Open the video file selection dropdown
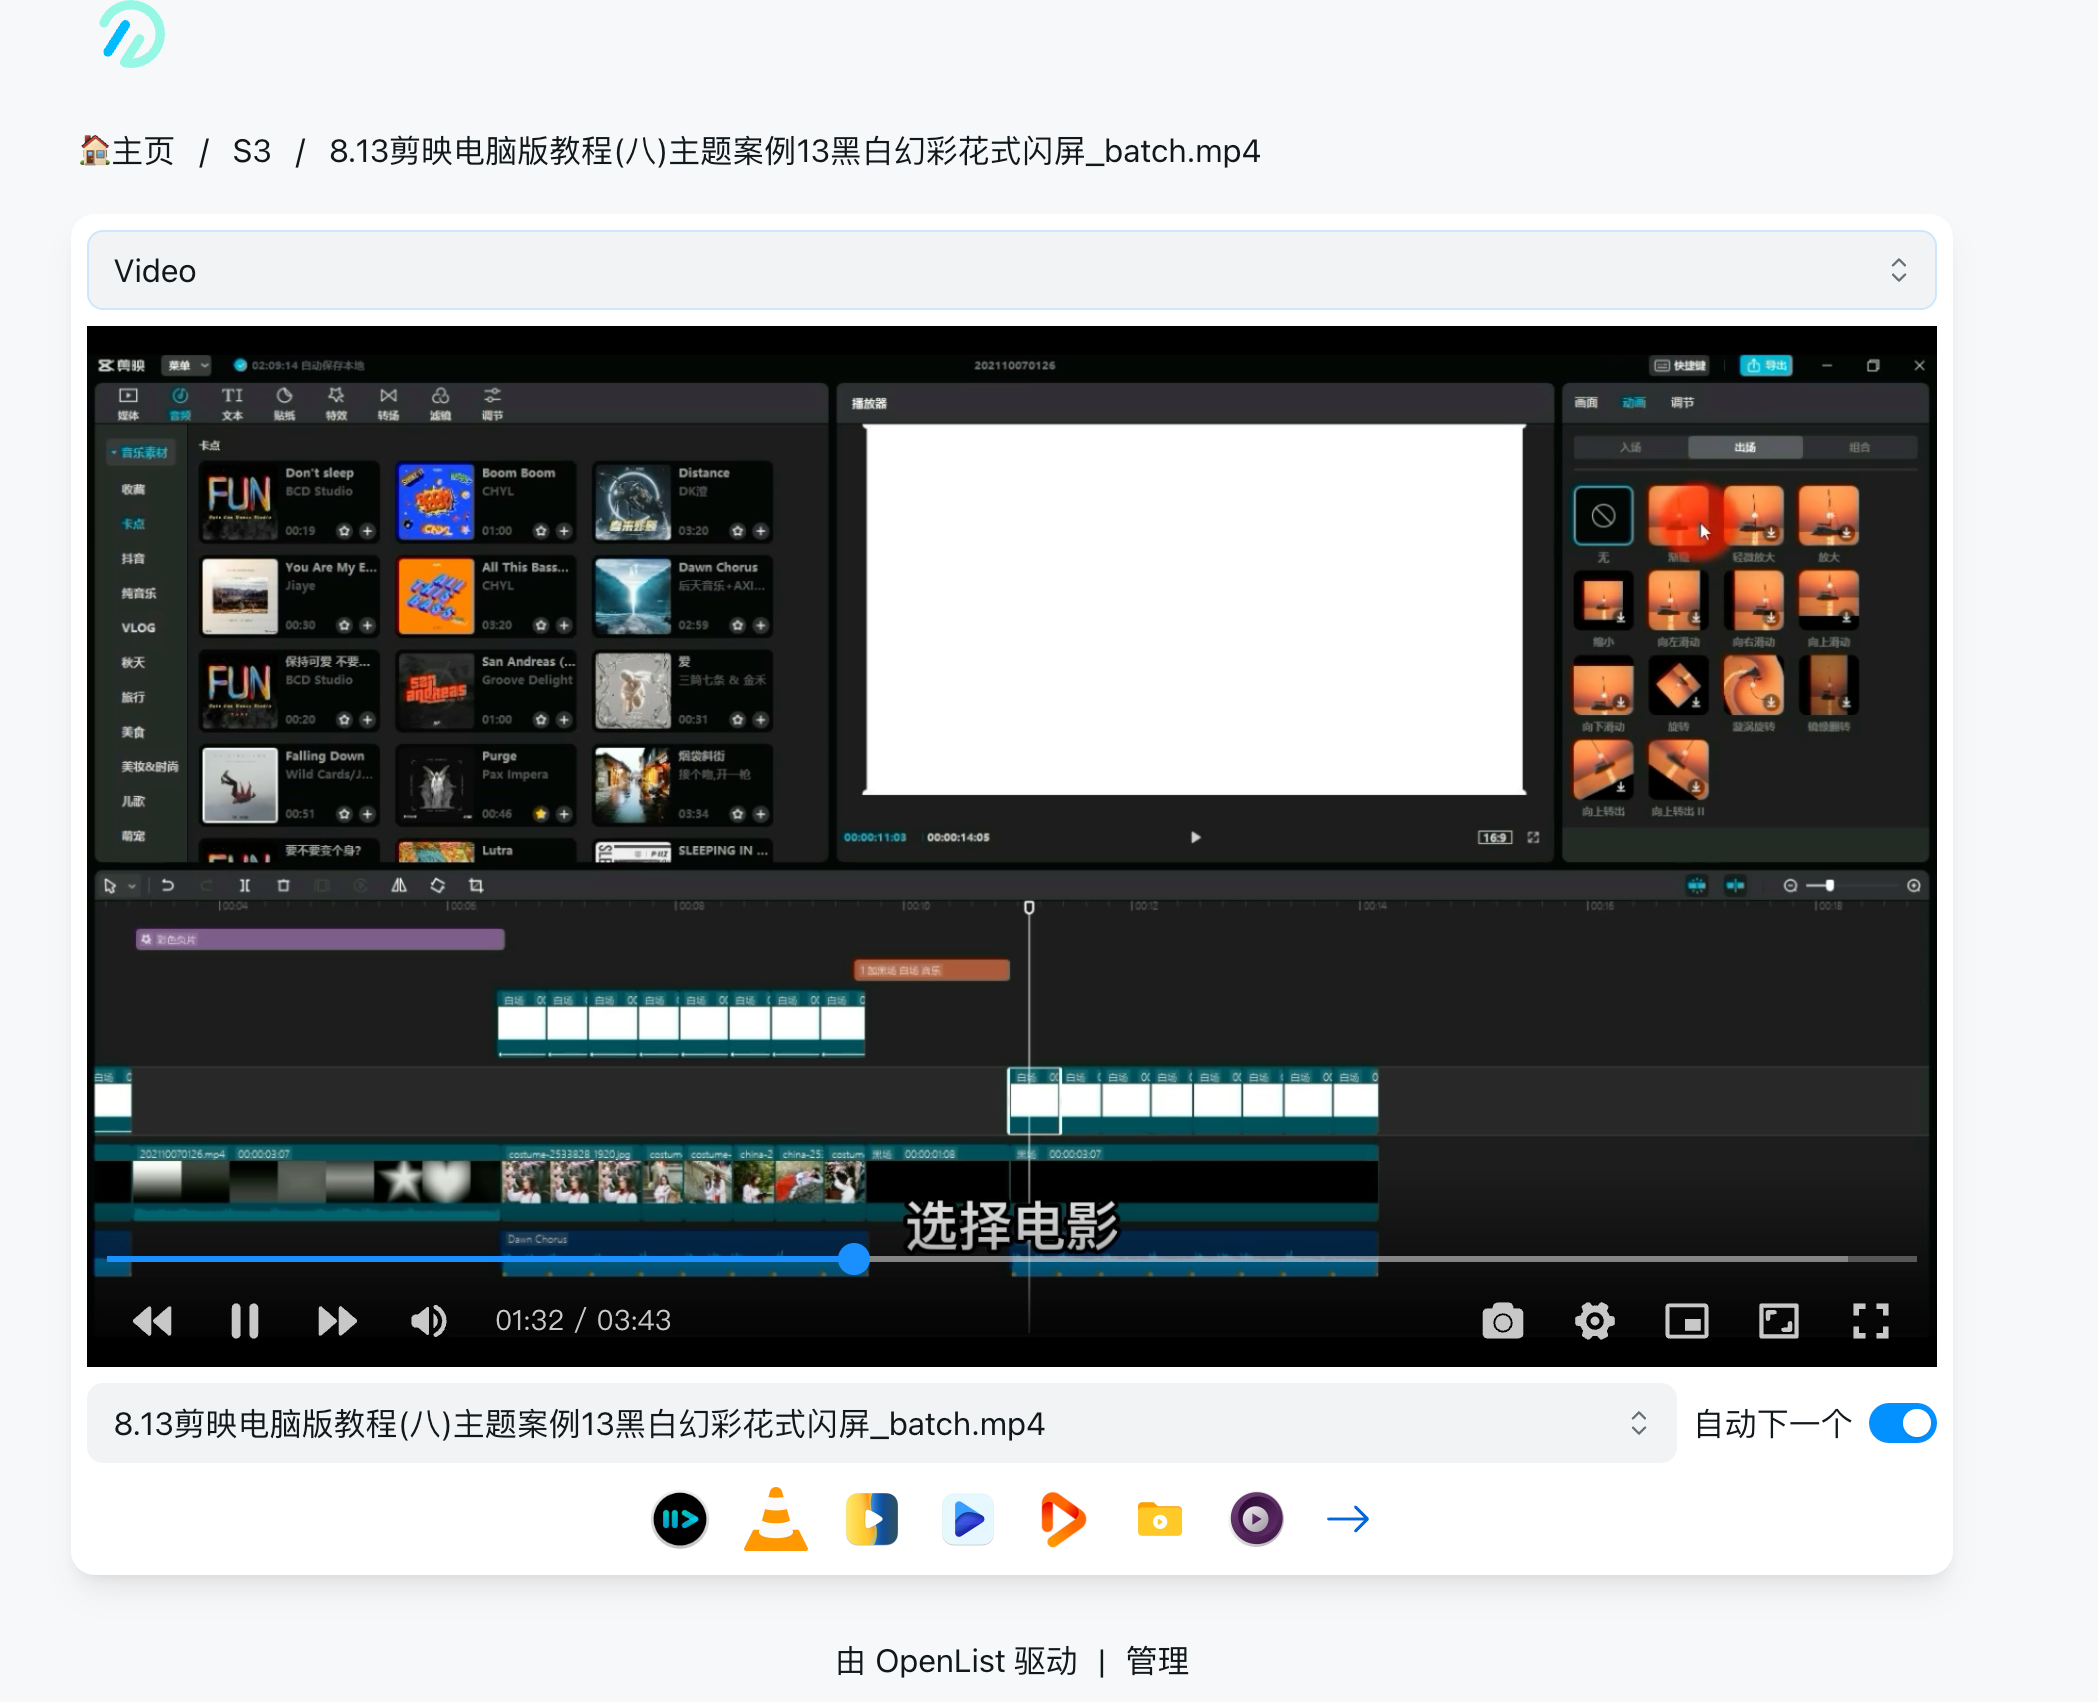 pyautogui.click(x=880, y=1423)
